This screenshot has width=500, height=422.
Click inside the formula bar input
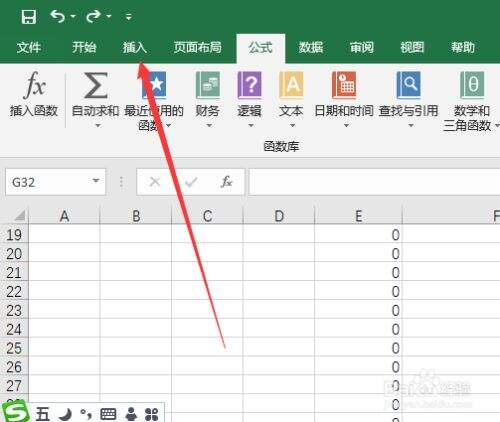374,182
